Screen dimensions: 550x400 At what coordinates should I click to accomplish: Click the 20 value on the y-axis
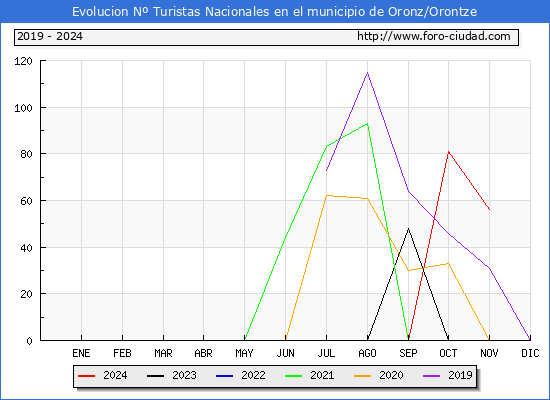point(26,294)
